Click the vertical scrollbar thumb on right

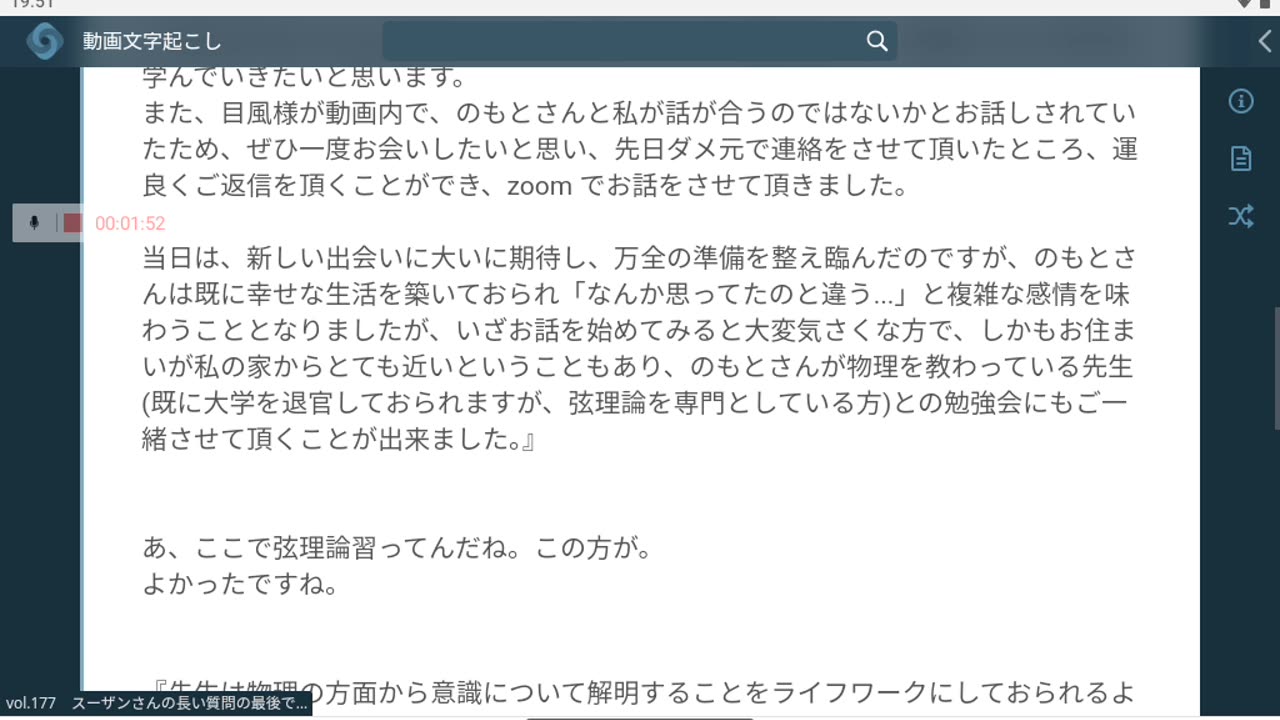click(x=1275, y=368)
